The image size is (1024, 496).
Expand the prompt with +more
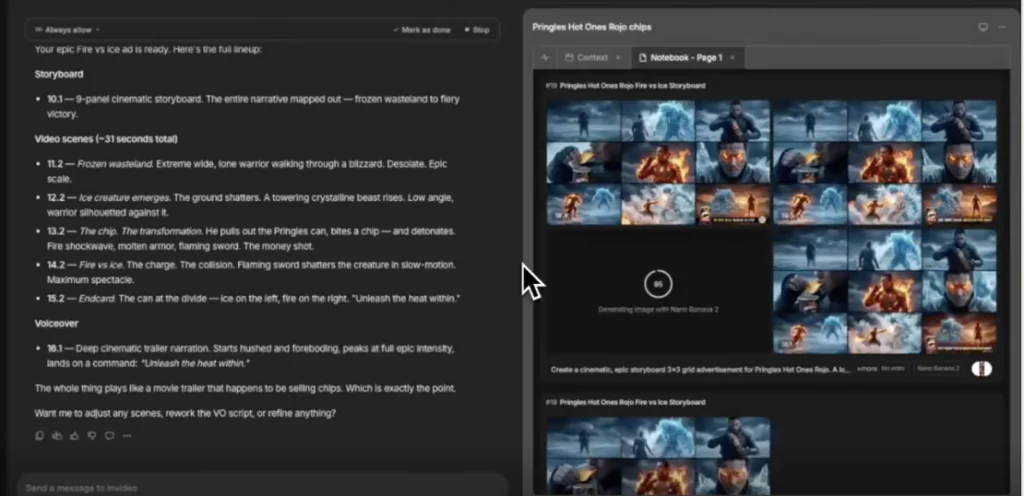(x=866, y=369)
